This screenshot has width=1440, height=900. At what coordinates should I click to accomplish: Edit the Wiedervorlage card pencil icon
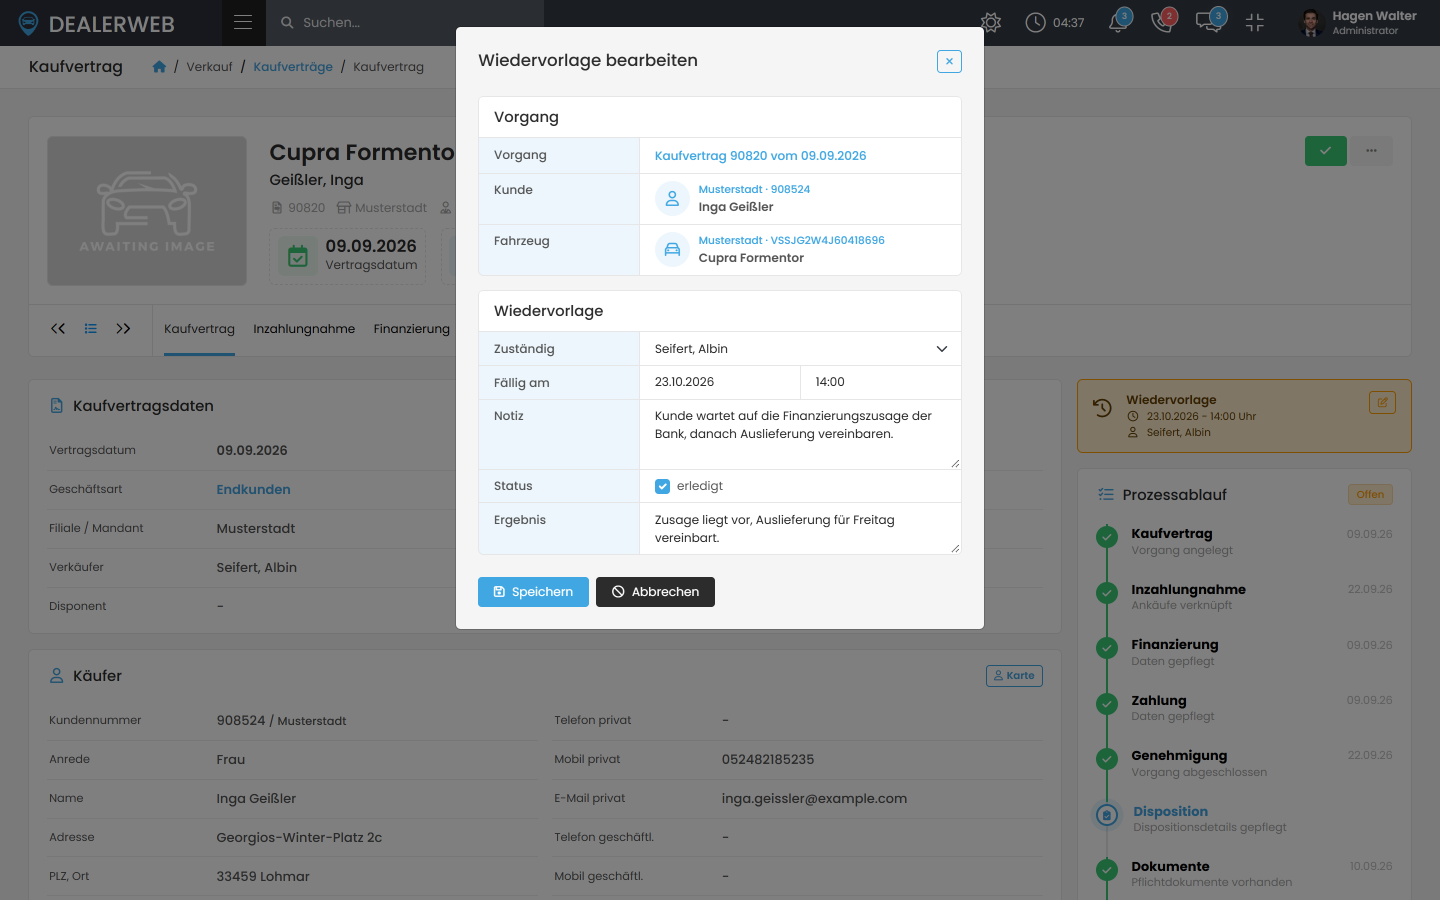tap(1382, 402)
